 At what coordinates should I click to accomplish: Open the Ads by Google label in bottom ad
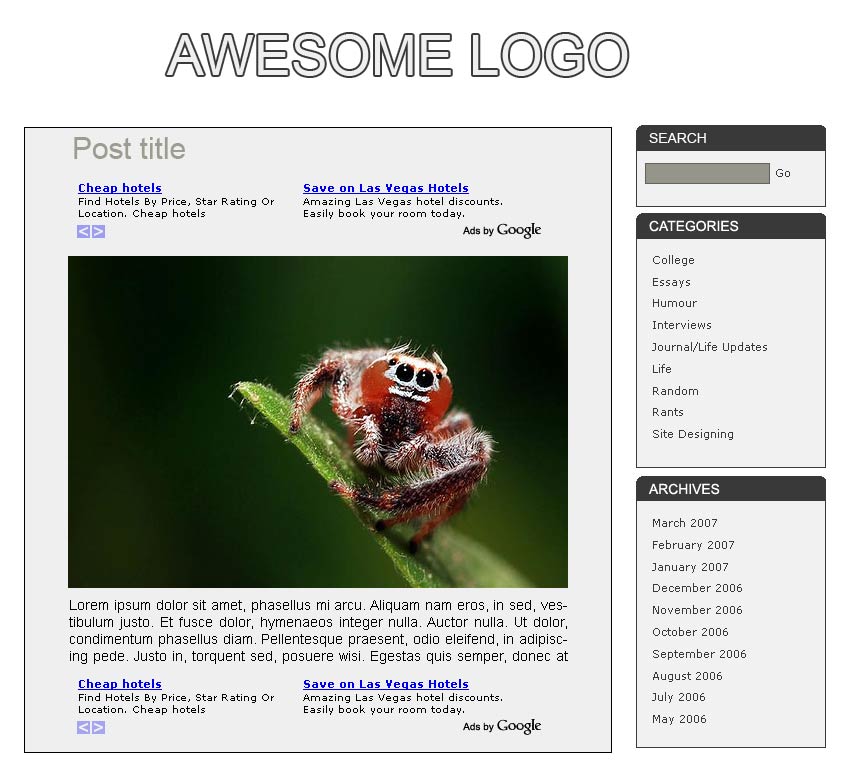[x=502, y=726]
